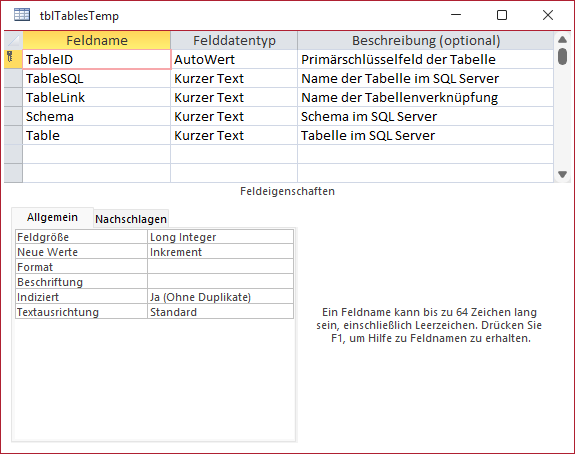Open the Neue Werte value Inkrement
This screenshot has height=454, width=575.
click(x=220, y=252)
